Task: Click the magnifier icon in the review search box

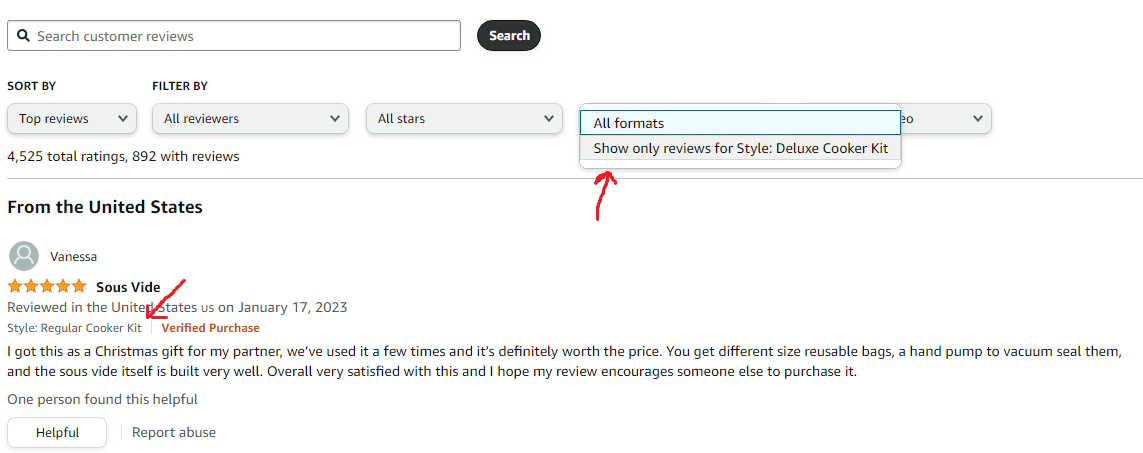Action: (x=23, y=36)
